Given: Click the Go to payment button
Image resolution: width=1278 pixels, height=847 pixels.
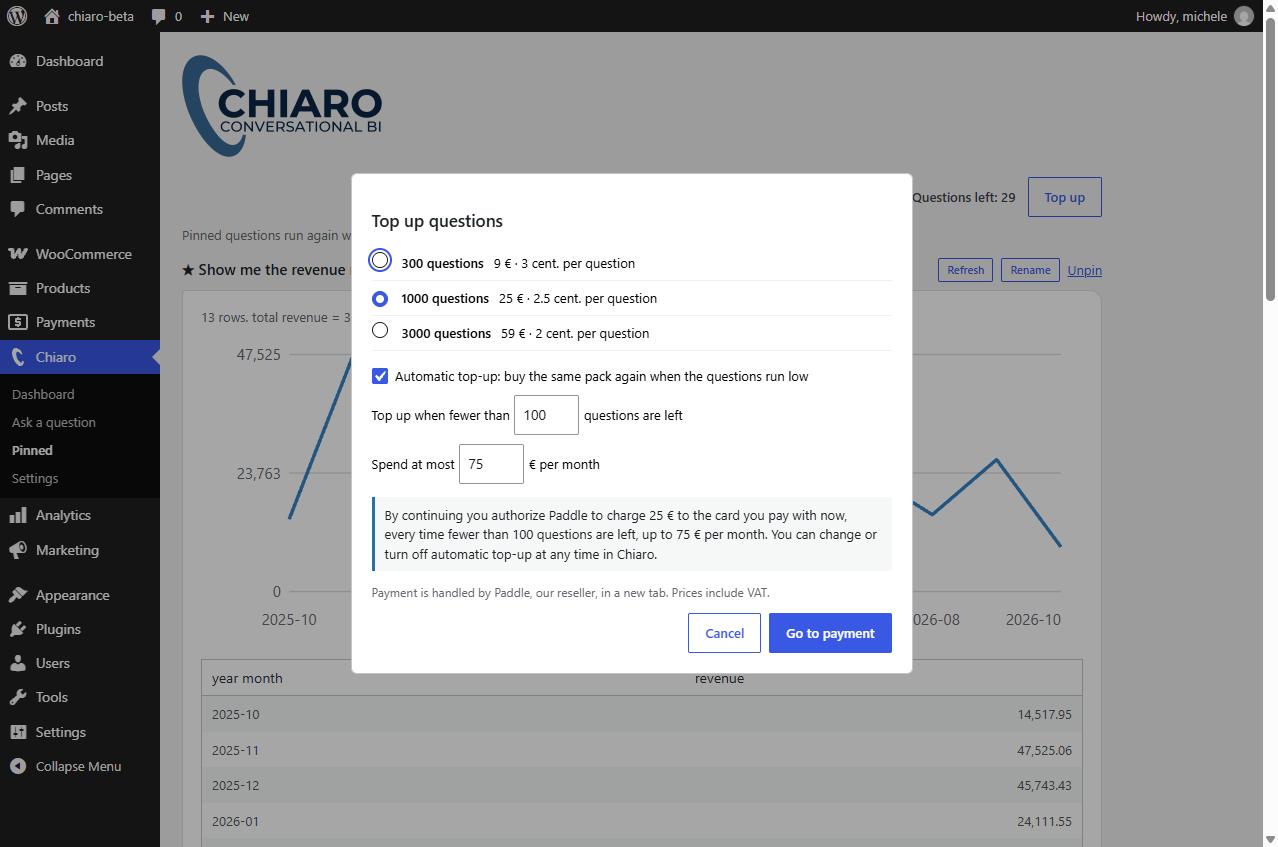Looking at the screenshot, I should [x=830, y=633].
